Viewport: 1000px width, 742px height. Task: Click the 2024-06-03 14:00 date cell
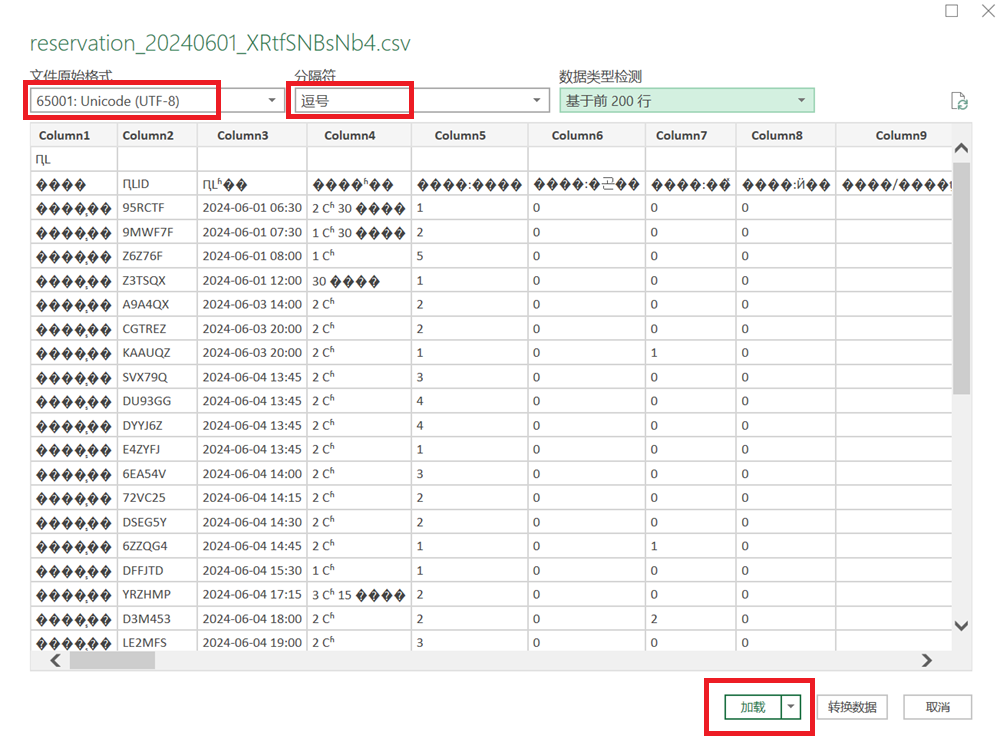pyautogui.click(x=252, y=304)
